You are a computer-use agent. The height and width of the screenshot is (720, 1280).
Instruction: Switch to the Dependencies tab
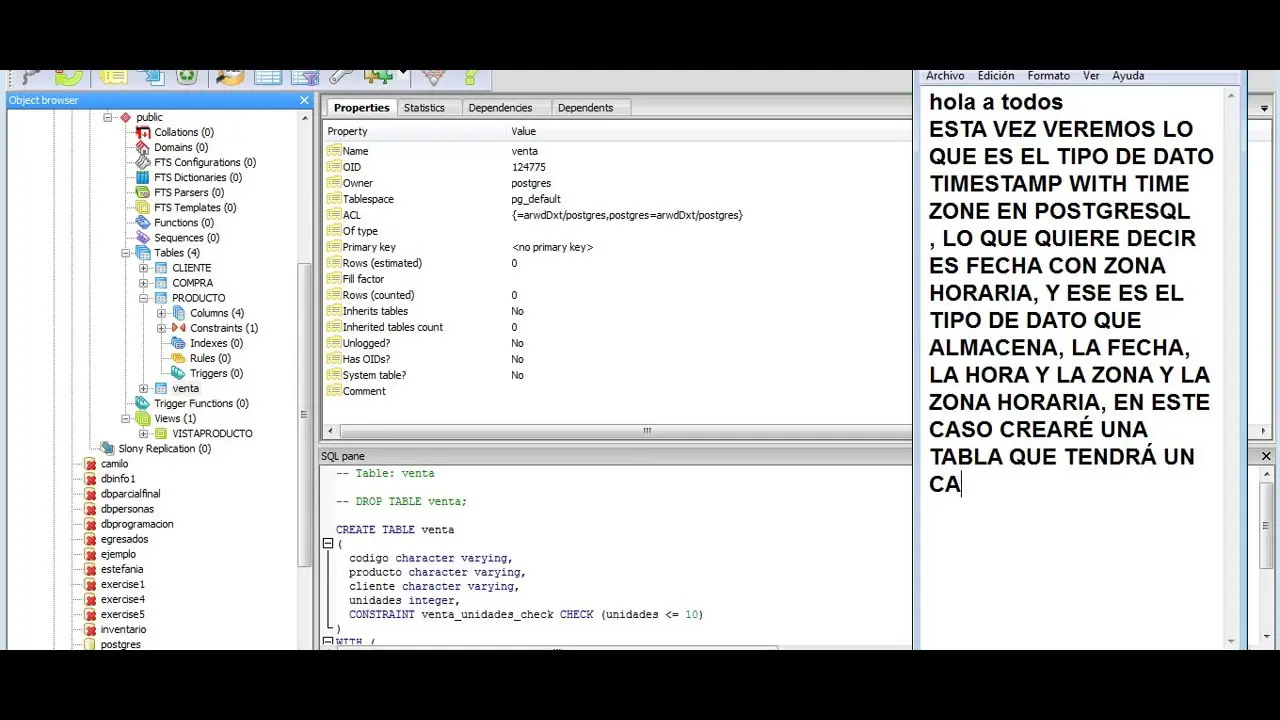[x=500, y=108]
